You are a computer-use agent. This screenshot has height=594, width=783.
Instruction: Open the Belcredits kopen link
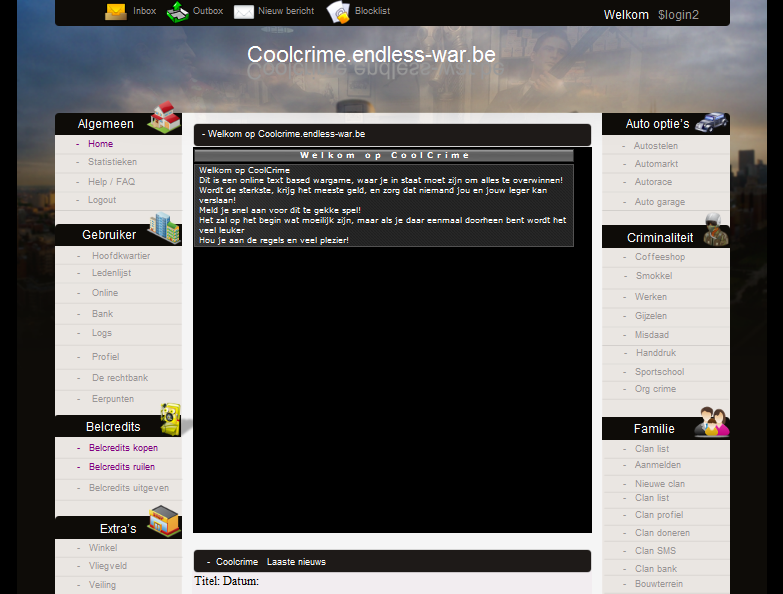[123, 448]
